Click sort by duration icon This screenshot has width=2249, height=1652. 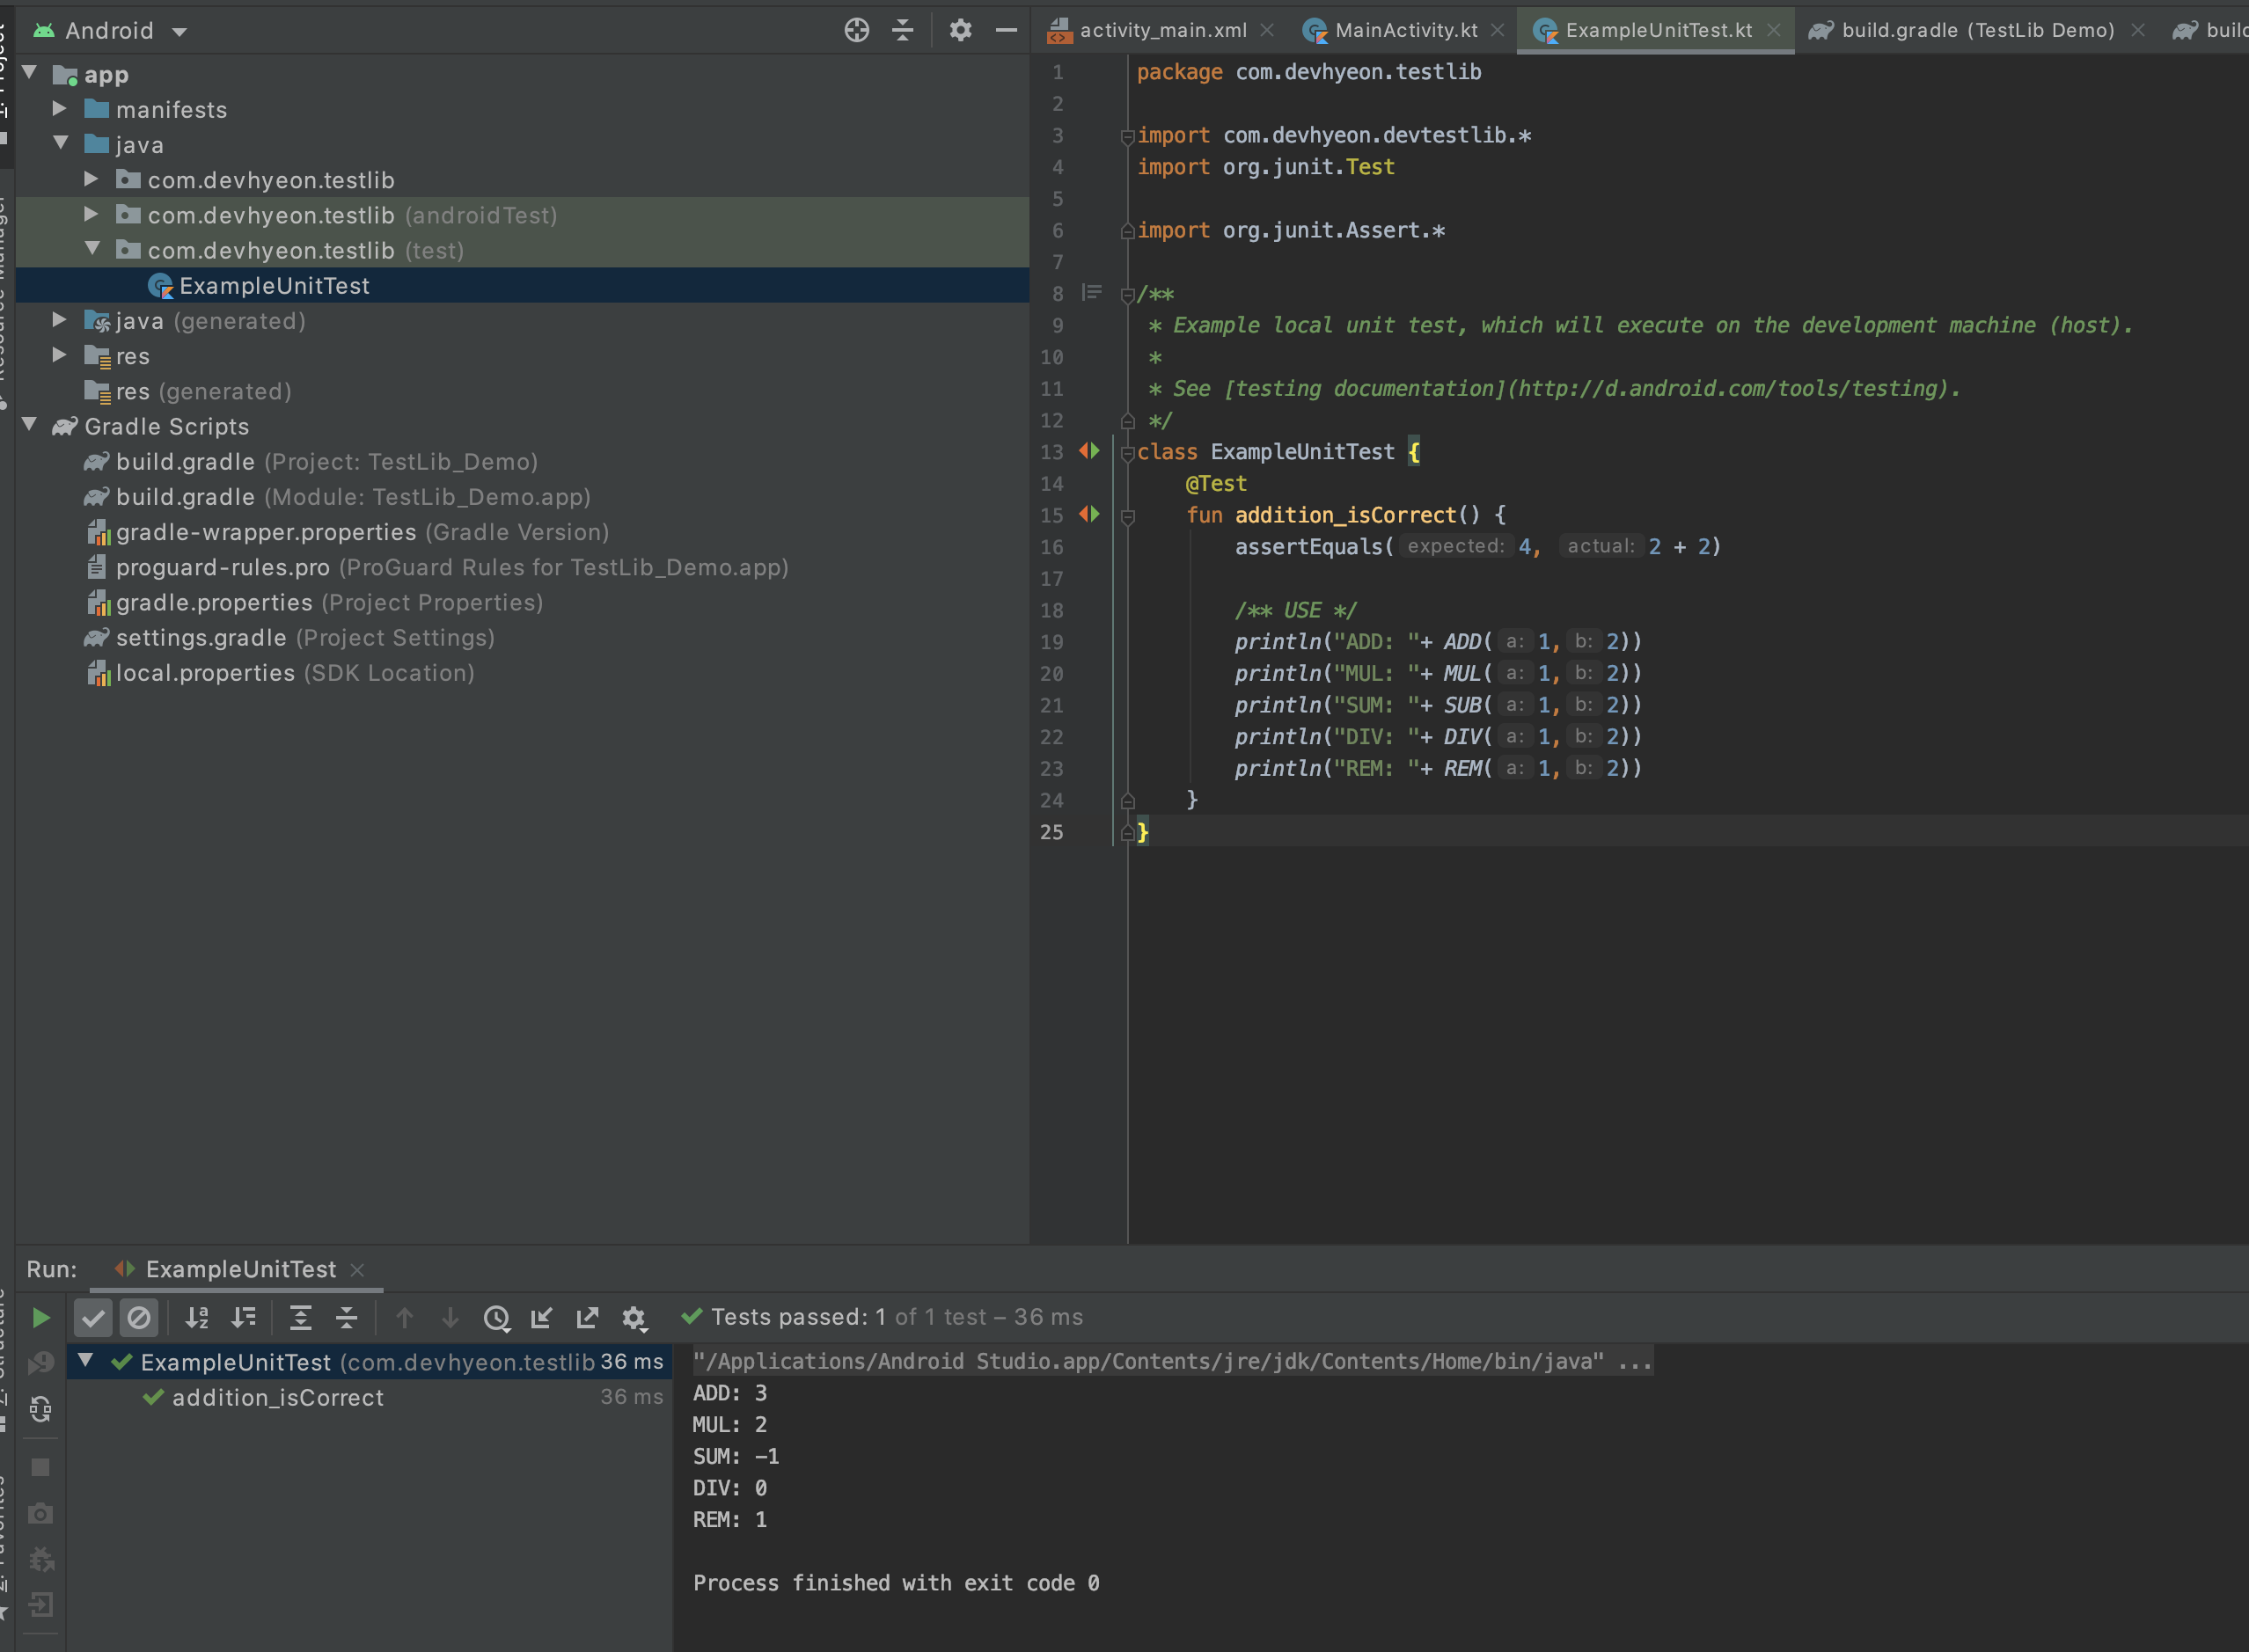[244, 1318]
